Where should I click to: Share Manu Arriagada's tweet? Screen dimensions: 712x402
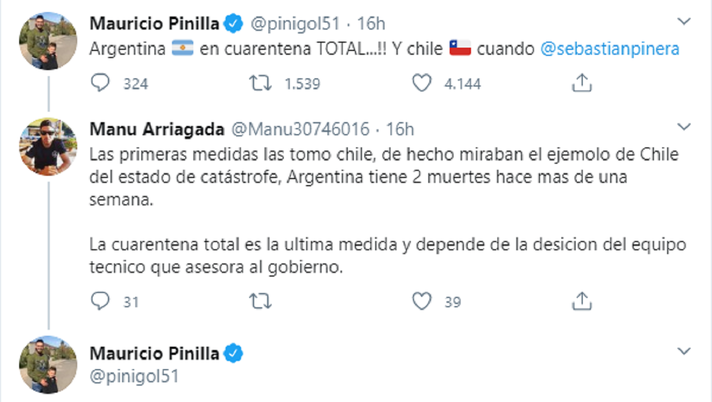tap(580, 300)
